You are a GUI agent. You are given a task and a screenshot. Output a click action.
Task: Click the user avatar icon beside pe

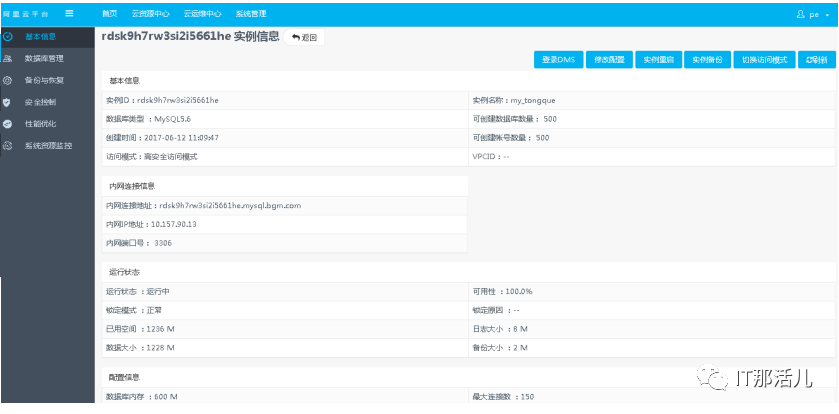tap(801, 14)
